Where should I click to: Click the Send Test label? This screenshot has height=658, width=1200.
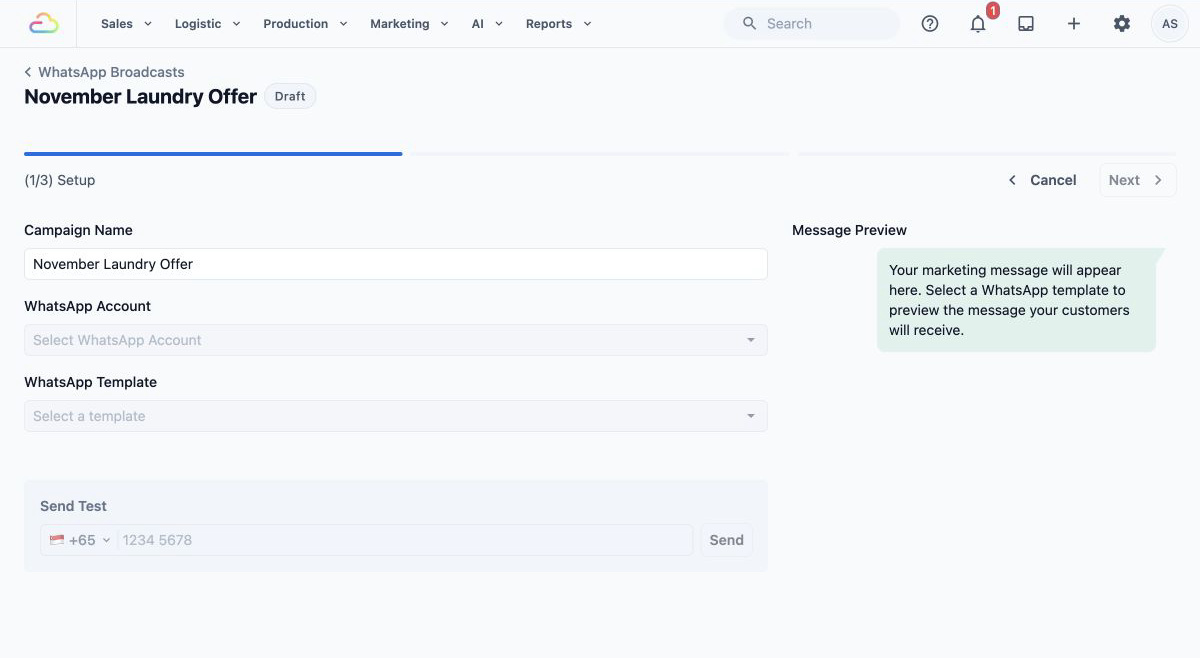point(73,506)
